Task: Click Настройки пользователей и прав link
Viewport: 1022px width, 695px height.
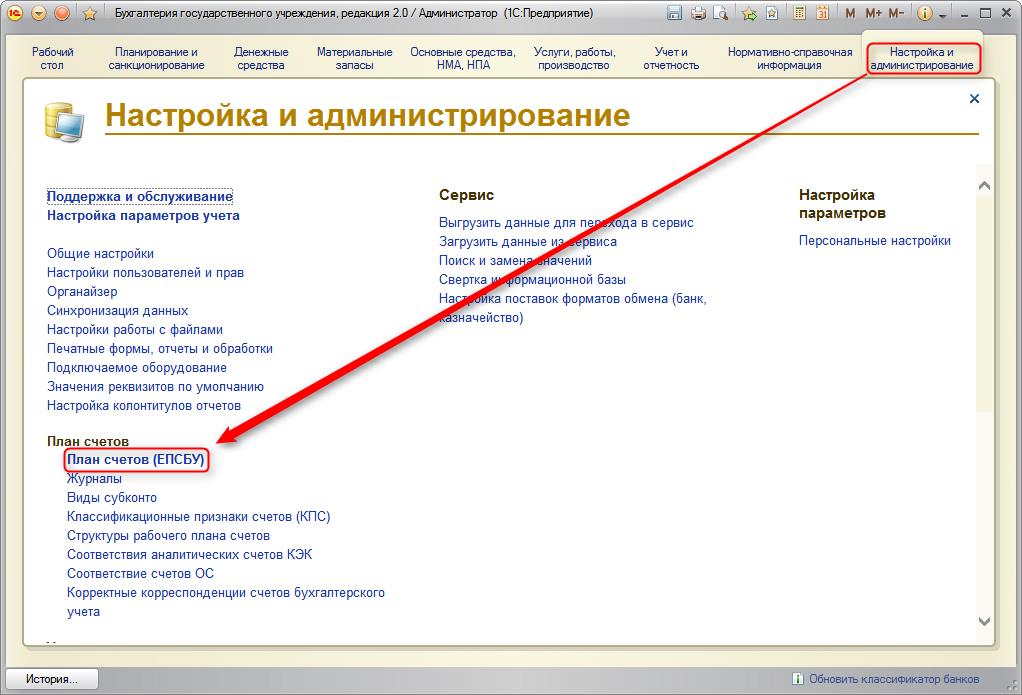Action: pyautogui.click(x=145, y=273)
